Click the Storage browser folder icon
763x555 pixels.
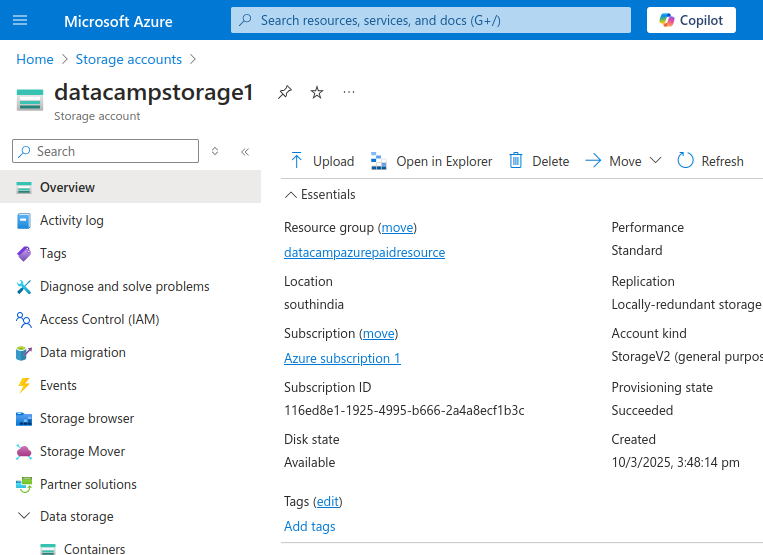(x=24, y=418)
